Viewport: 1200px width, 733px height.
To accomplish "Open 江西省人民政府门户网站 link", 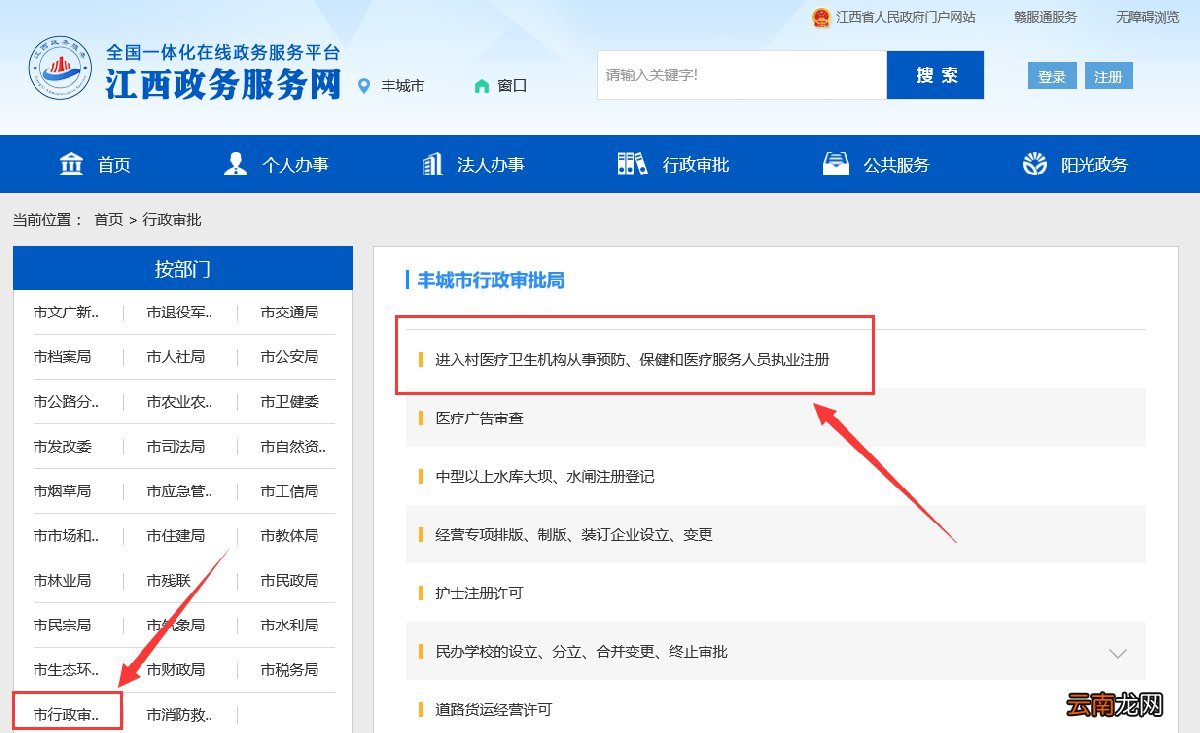I will click(x=905, y=17).
